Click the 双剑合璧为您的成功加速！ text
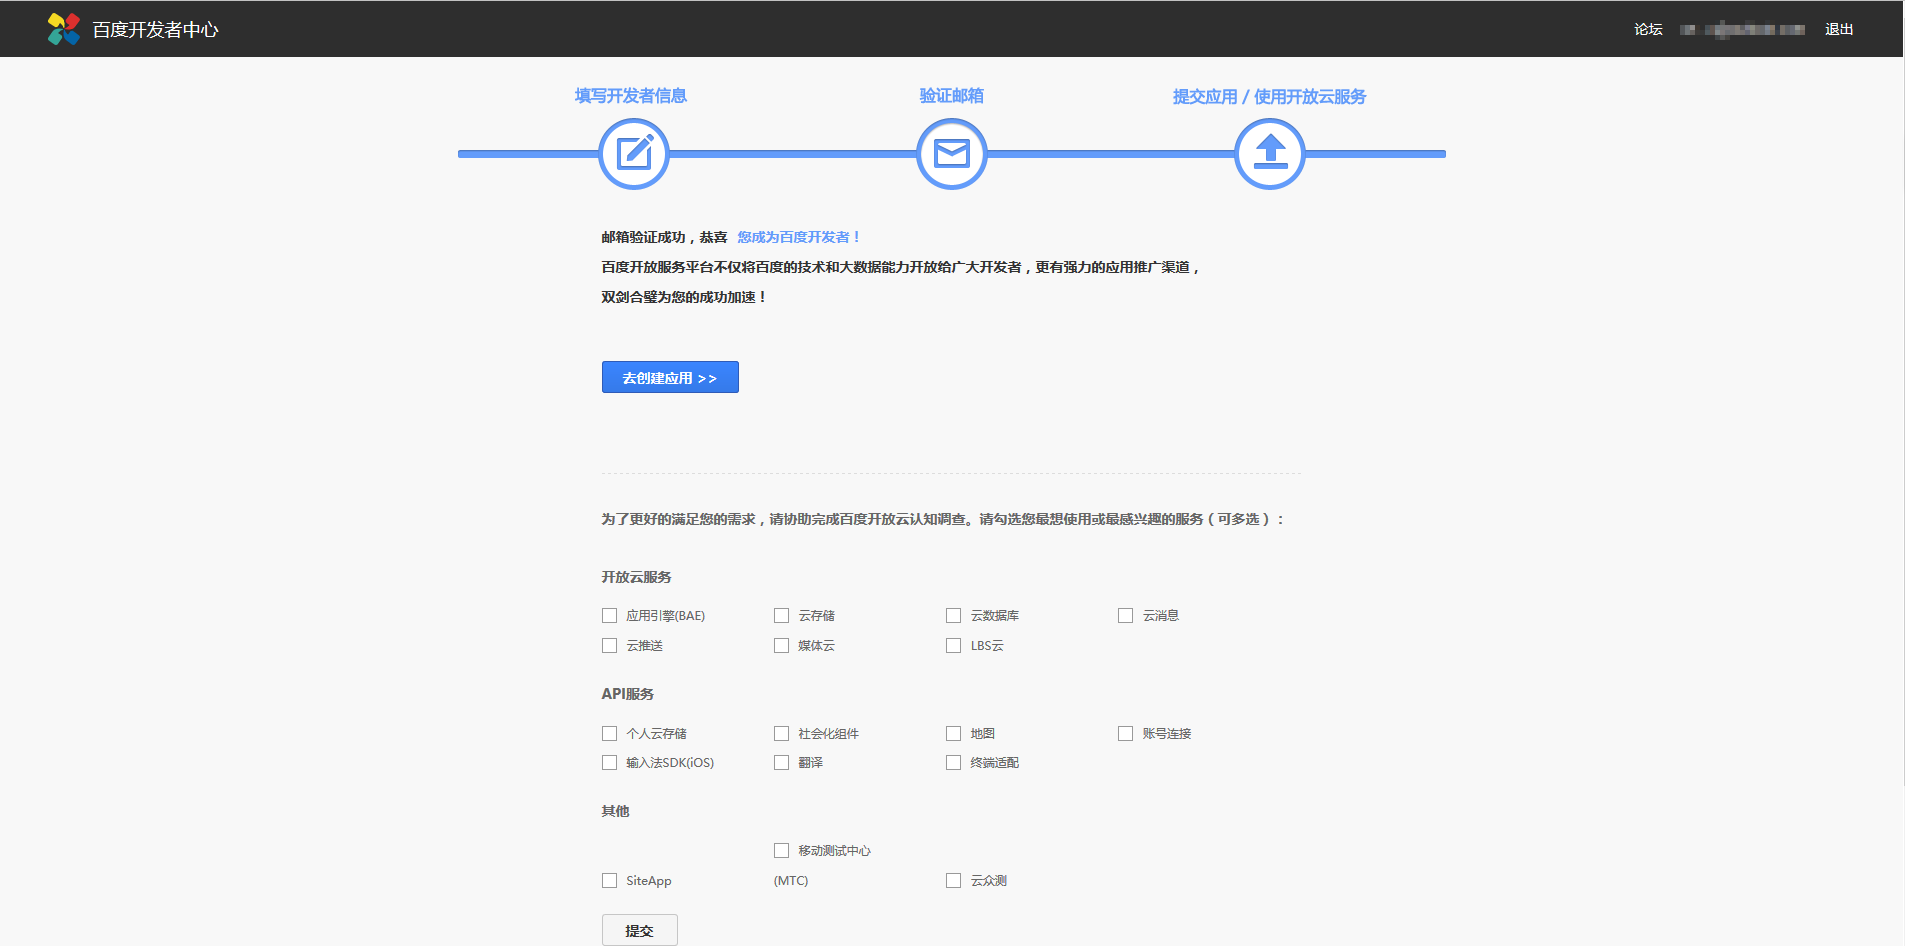Screen dimensions: 1905x946 (x=684, y=297)
